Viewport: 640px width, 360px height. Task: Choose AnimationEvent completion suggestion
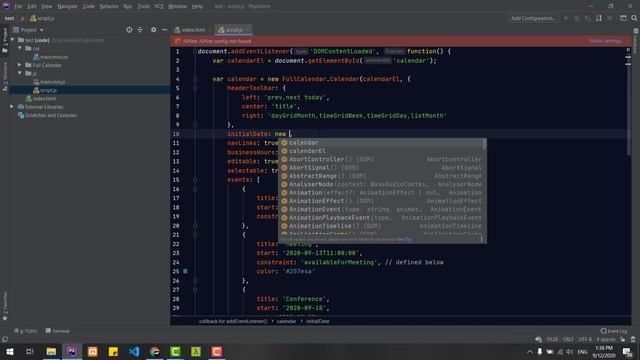point(382,209)
